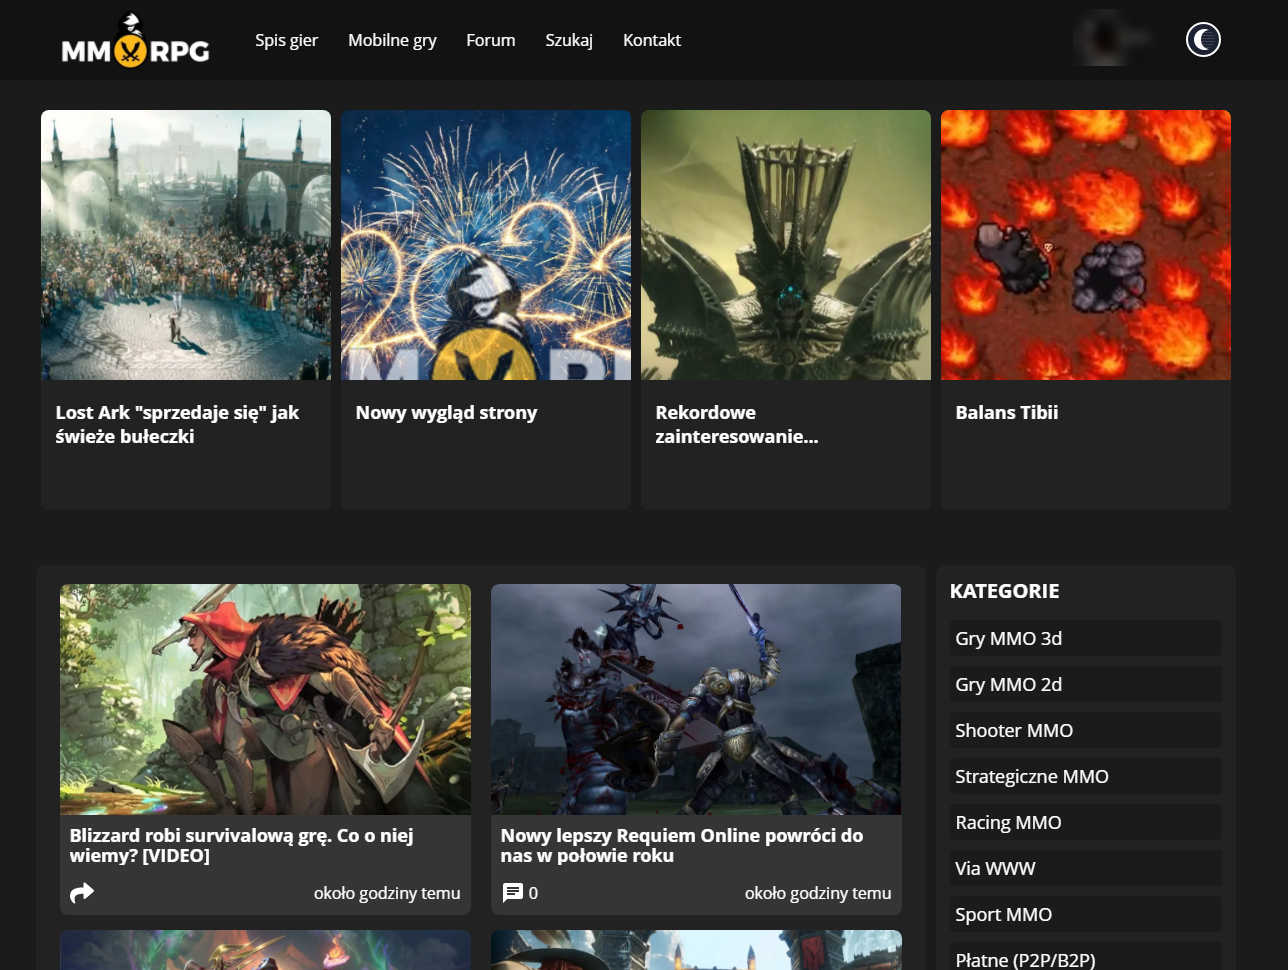Open Nowy lepszy Requiem Online headline
This screenshot has width=1288, height=970.
pyautogui.click(x=681, y=845)
